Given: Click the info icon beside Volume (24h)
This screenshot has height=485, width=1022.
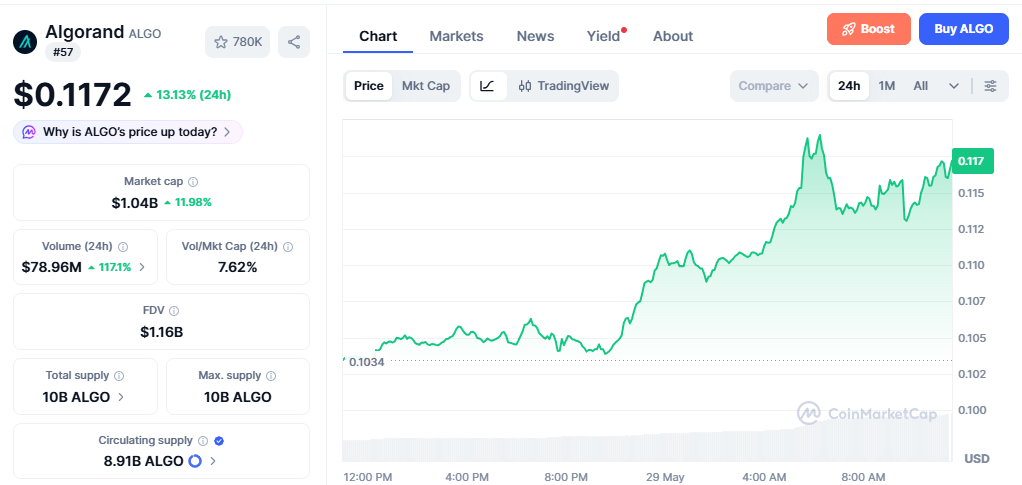Looking at the screenshot, I should pos(123,247).
